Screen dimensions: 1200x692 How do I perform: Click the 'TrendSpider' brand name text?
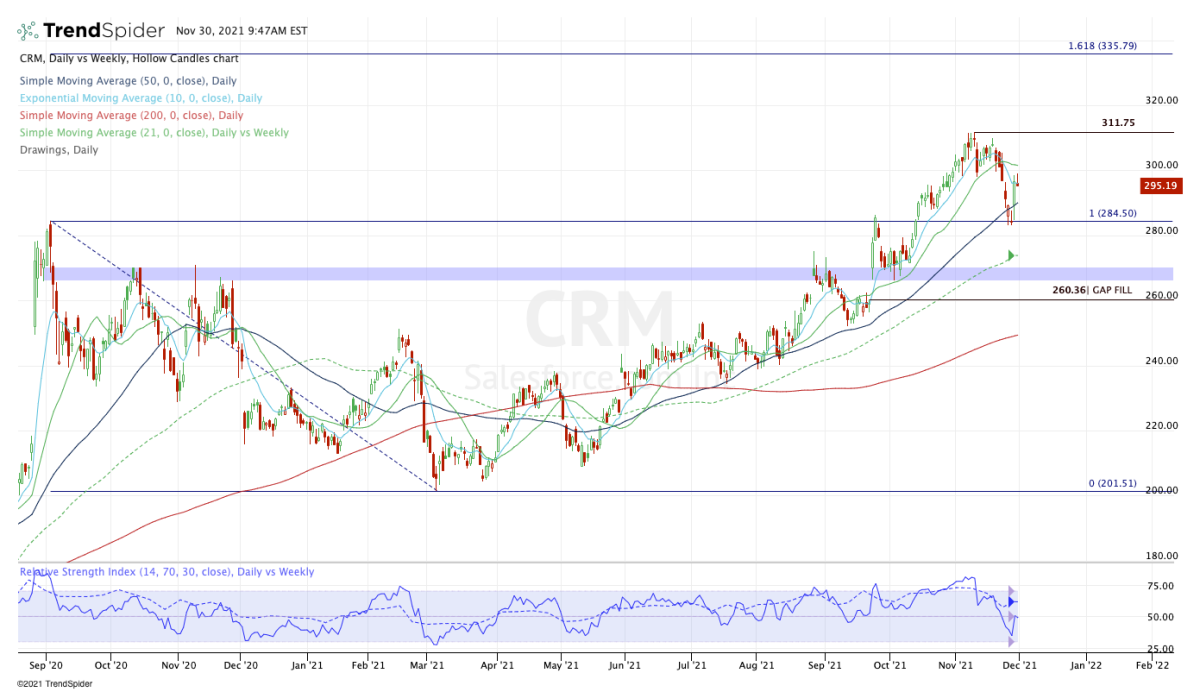pyautogui.click(x=106, y=31)
